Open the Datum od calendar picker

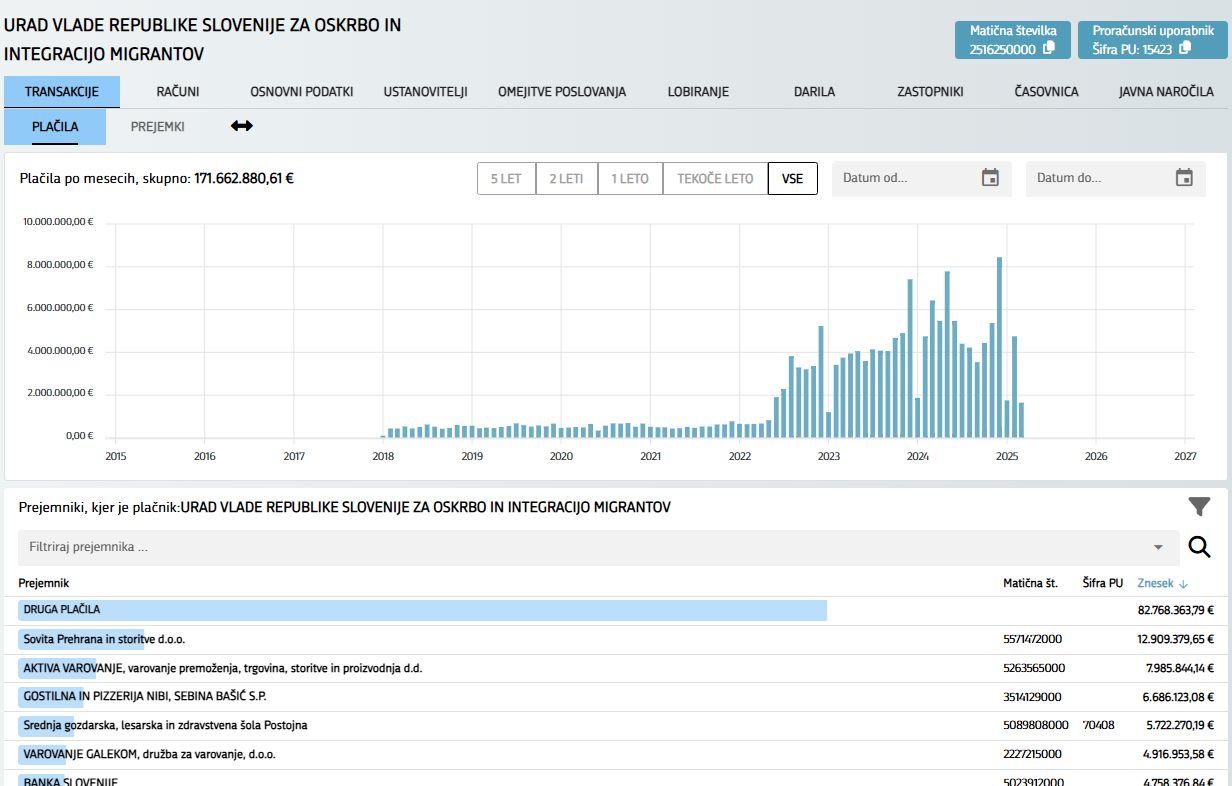990,178
